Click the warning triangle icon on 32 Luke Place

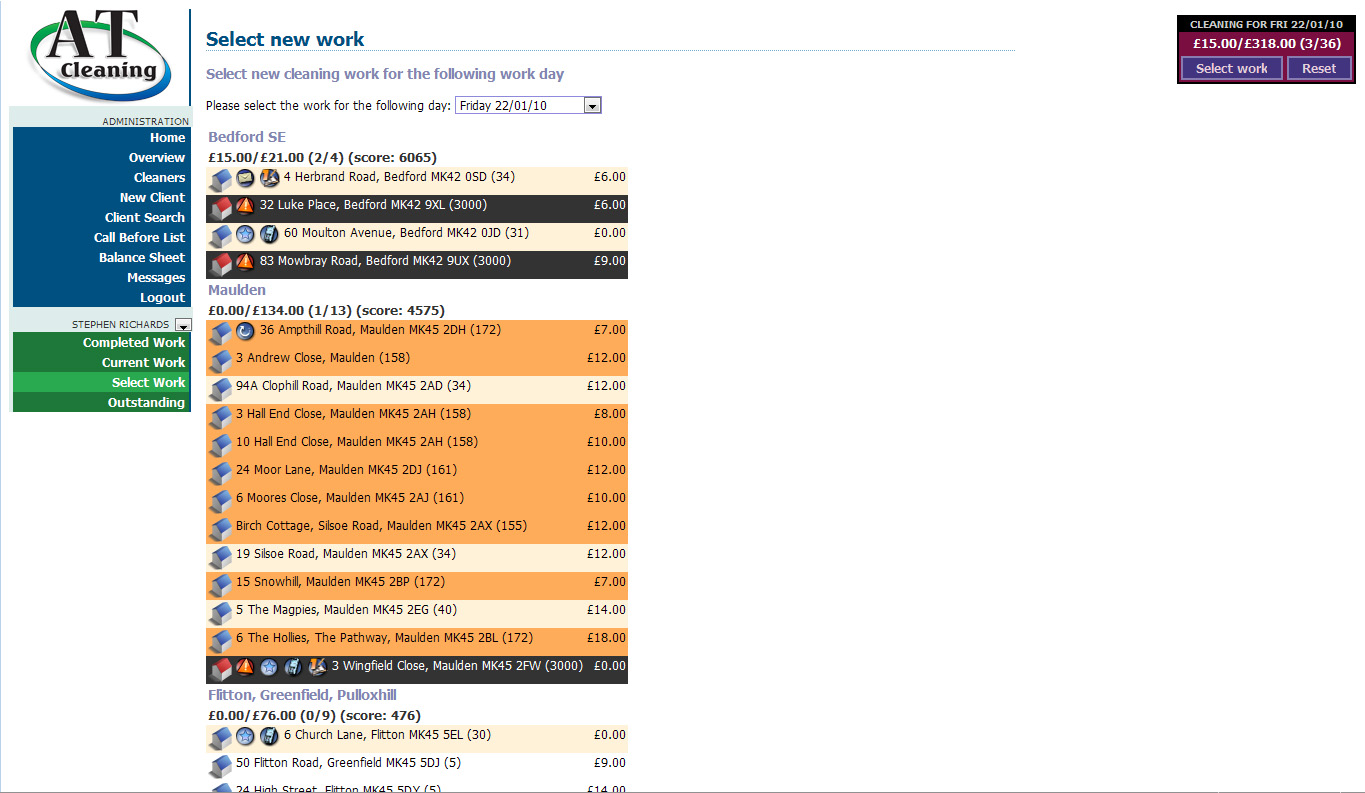click(245, 207)
